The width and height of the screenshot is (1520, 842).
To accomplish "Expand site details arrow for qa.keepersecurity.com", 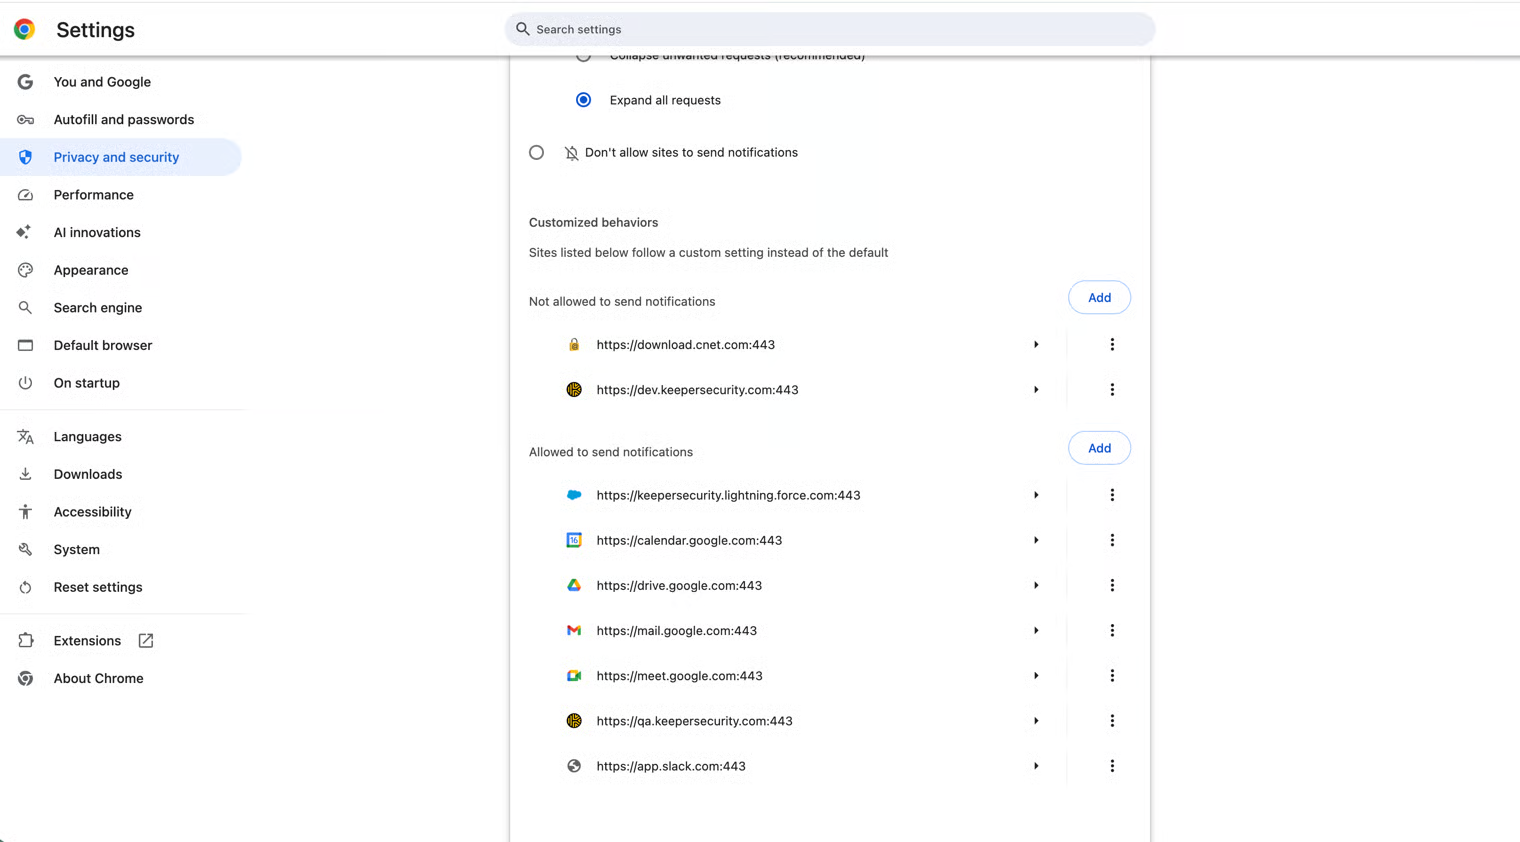I will click(1036, 721).
